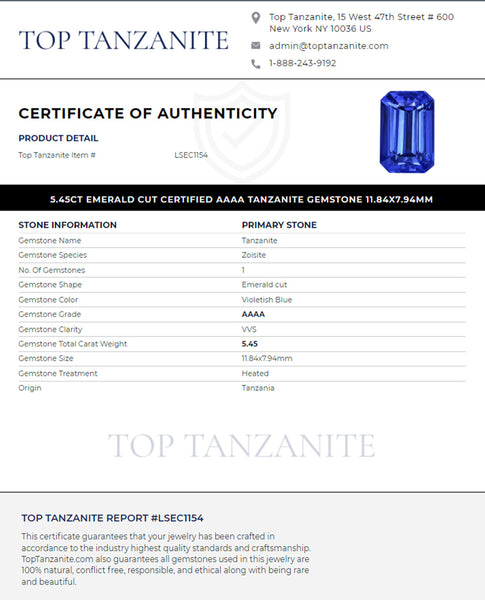Click the tanzanite gemstone photo
The width and height of the screenshot is (485, 600).
pos(407,132)
